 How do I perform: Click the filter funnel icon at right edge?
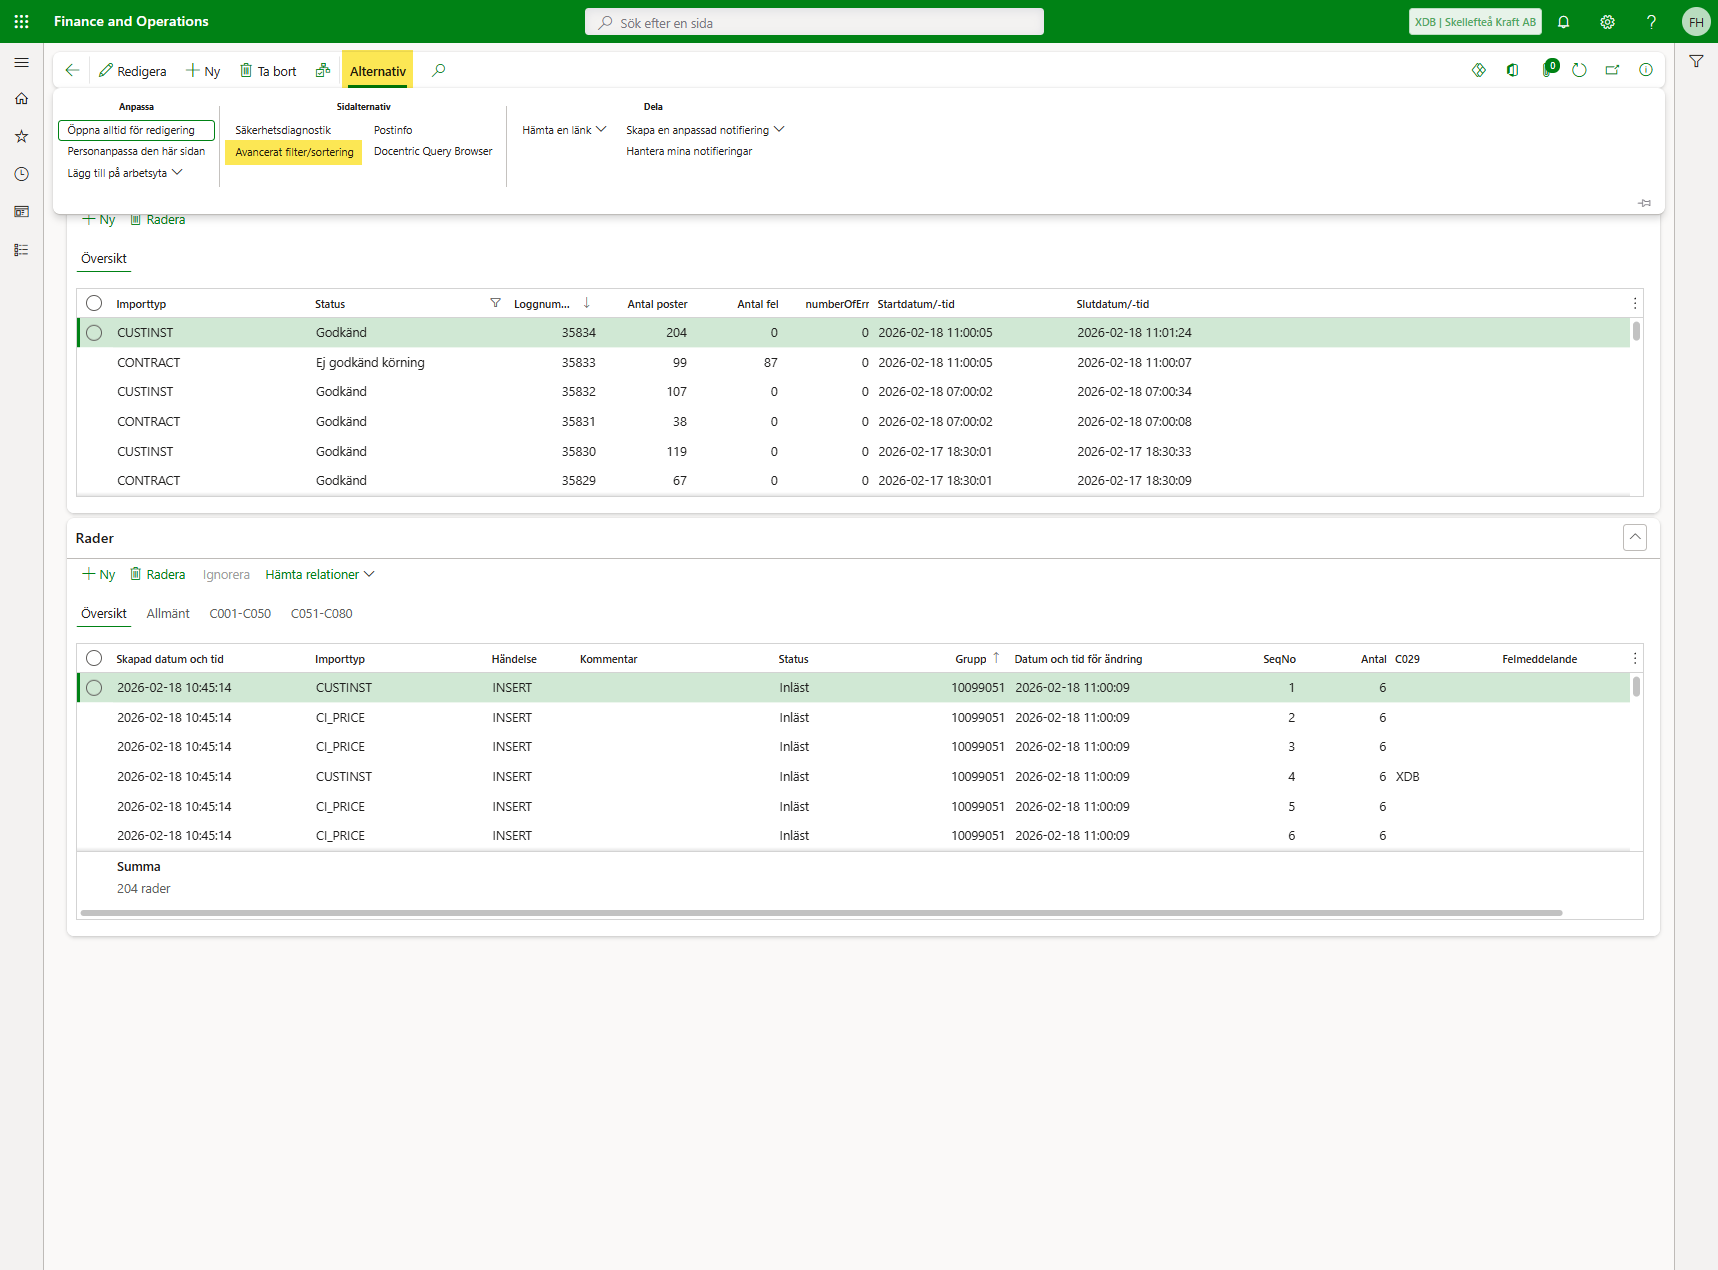[x=1696, y=62]
